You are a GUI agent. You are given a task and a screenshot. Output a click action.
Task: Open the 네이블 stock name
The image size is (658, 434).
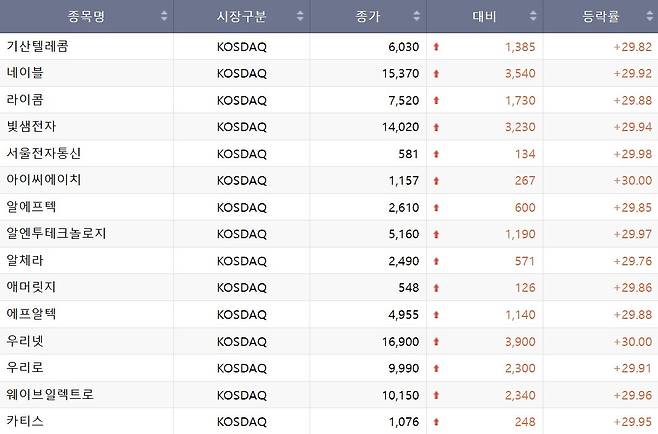[25, 73]
